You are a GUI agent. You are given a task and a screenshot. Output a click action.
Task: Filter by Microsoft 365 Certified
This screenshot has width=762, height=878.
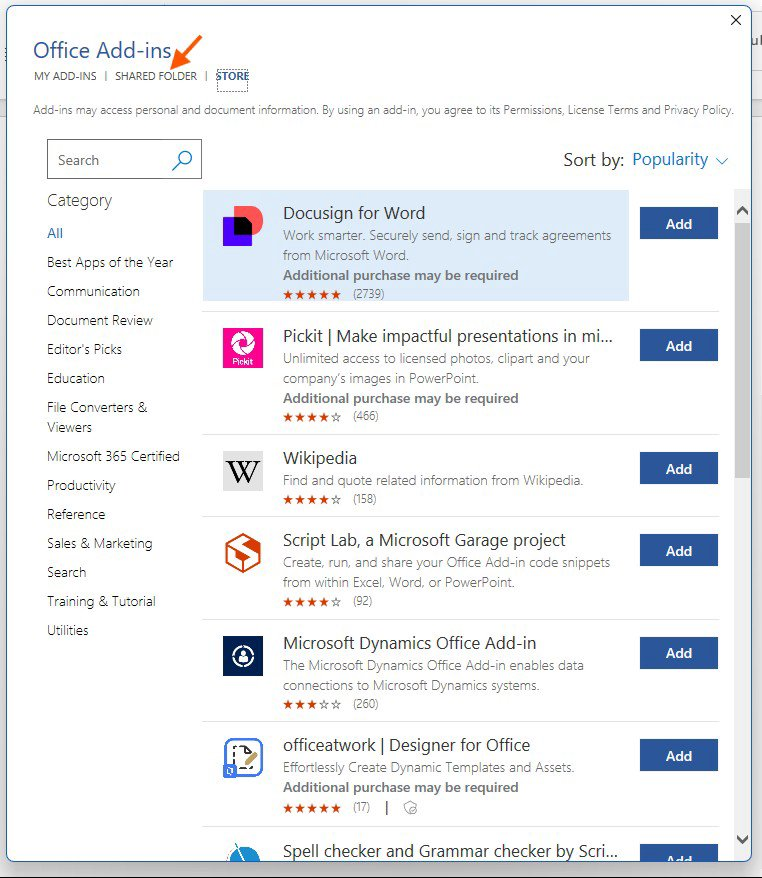113,456
